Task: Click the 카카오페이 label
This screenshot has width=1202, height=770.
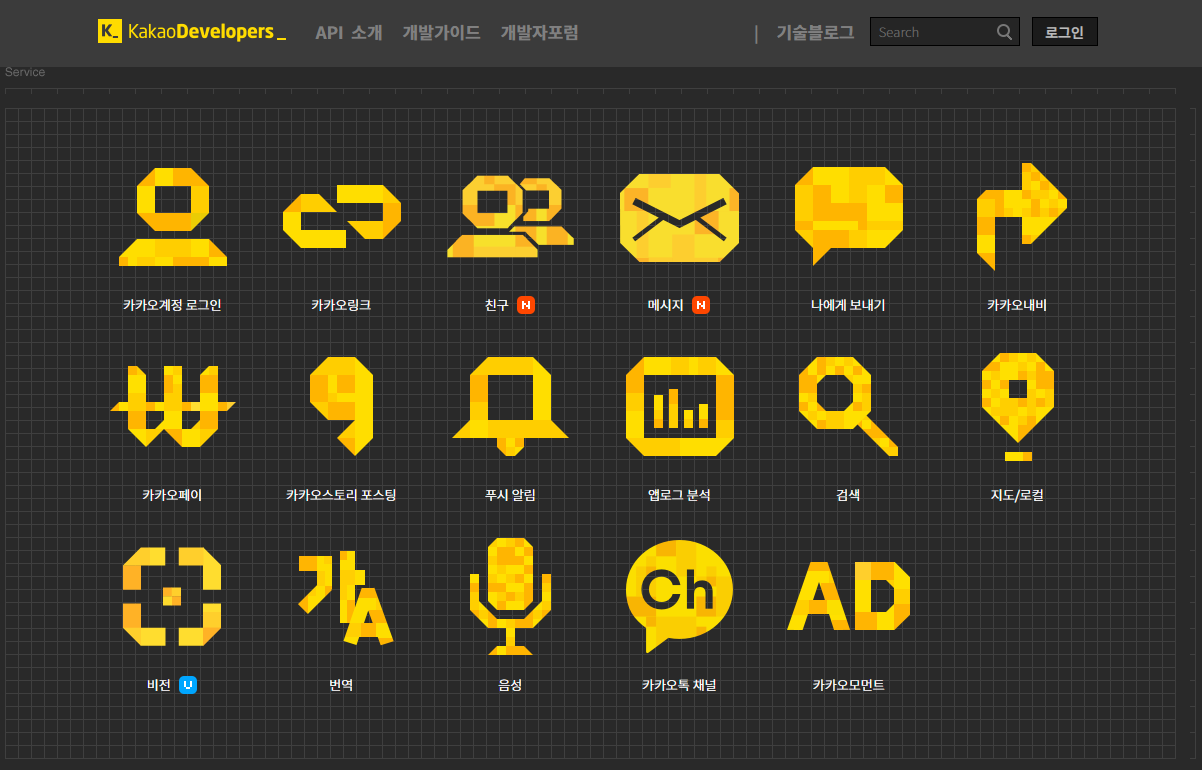Action: point(172,495)
